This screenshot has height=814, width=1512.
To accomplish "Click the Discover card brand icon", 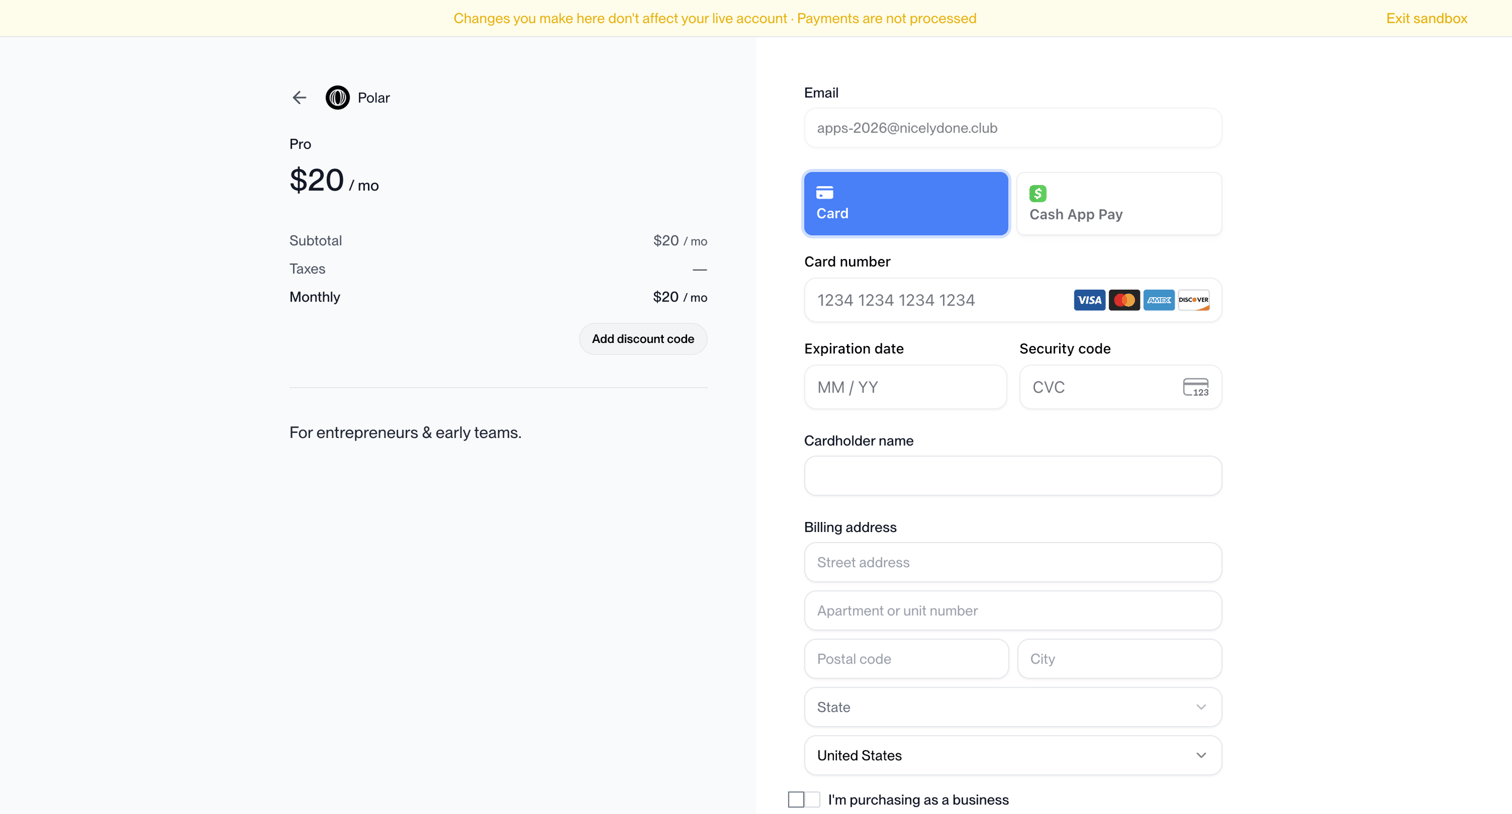I will [x=1194, y=300].
